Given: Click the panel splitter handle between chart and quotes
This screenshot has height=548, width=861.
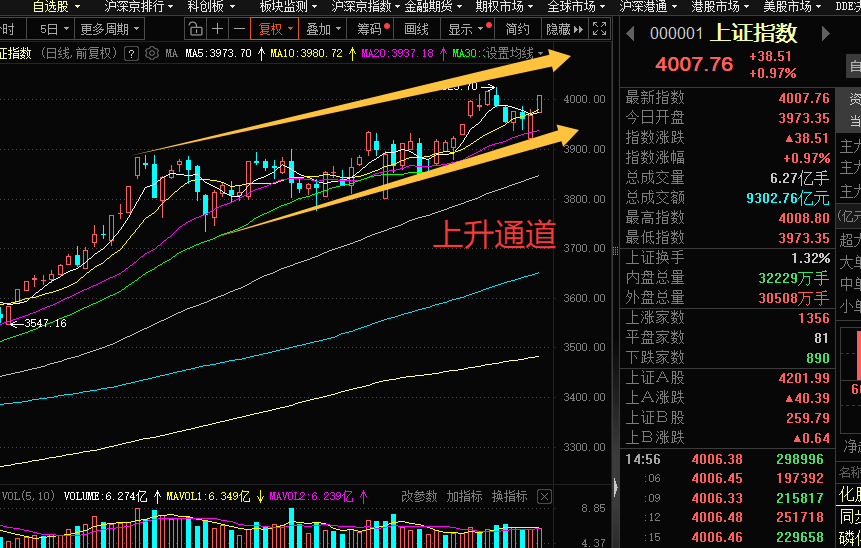Looking at the screenshot, I should coord(615,251).
